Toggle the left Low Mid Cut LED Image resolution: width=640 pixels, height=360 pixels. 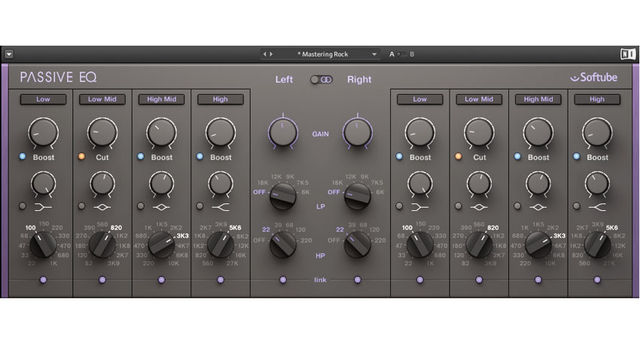(82, 156)
